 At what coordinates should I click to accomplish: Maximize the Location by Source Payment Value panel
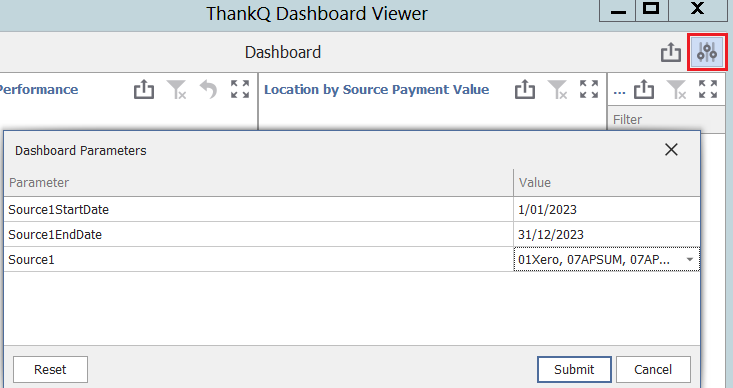coord(589,89)
